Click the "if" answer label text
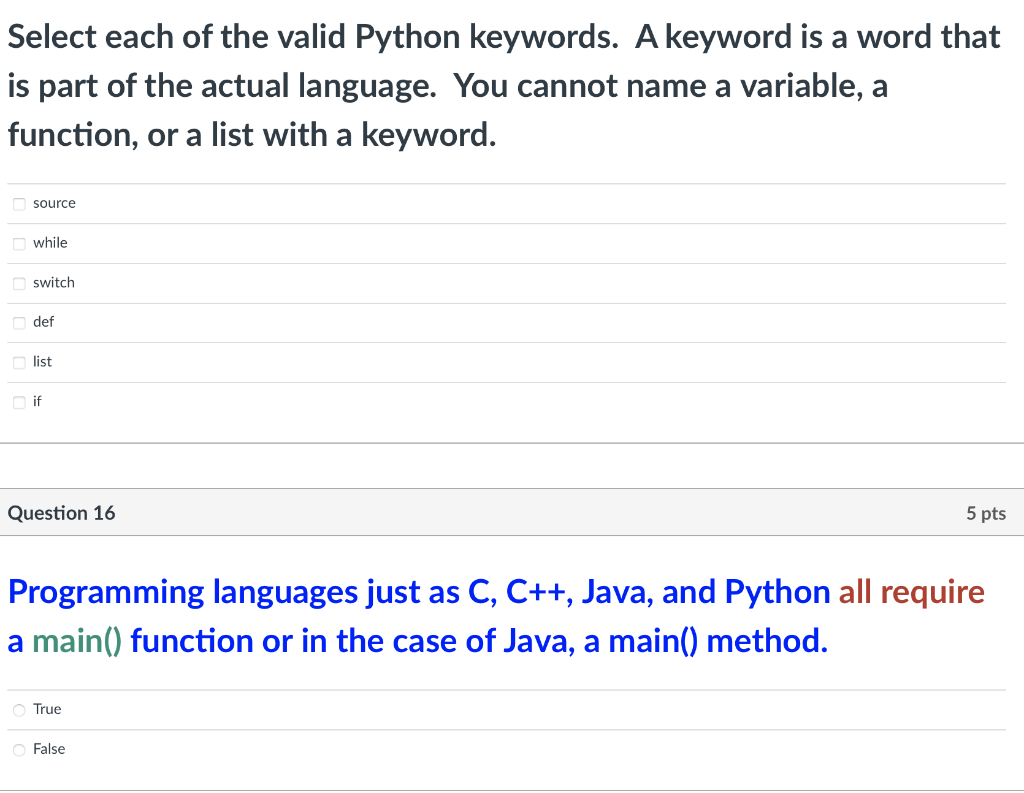Image resolution: width=1024 pixels, height=793 pixels. [x=38, y=402]
